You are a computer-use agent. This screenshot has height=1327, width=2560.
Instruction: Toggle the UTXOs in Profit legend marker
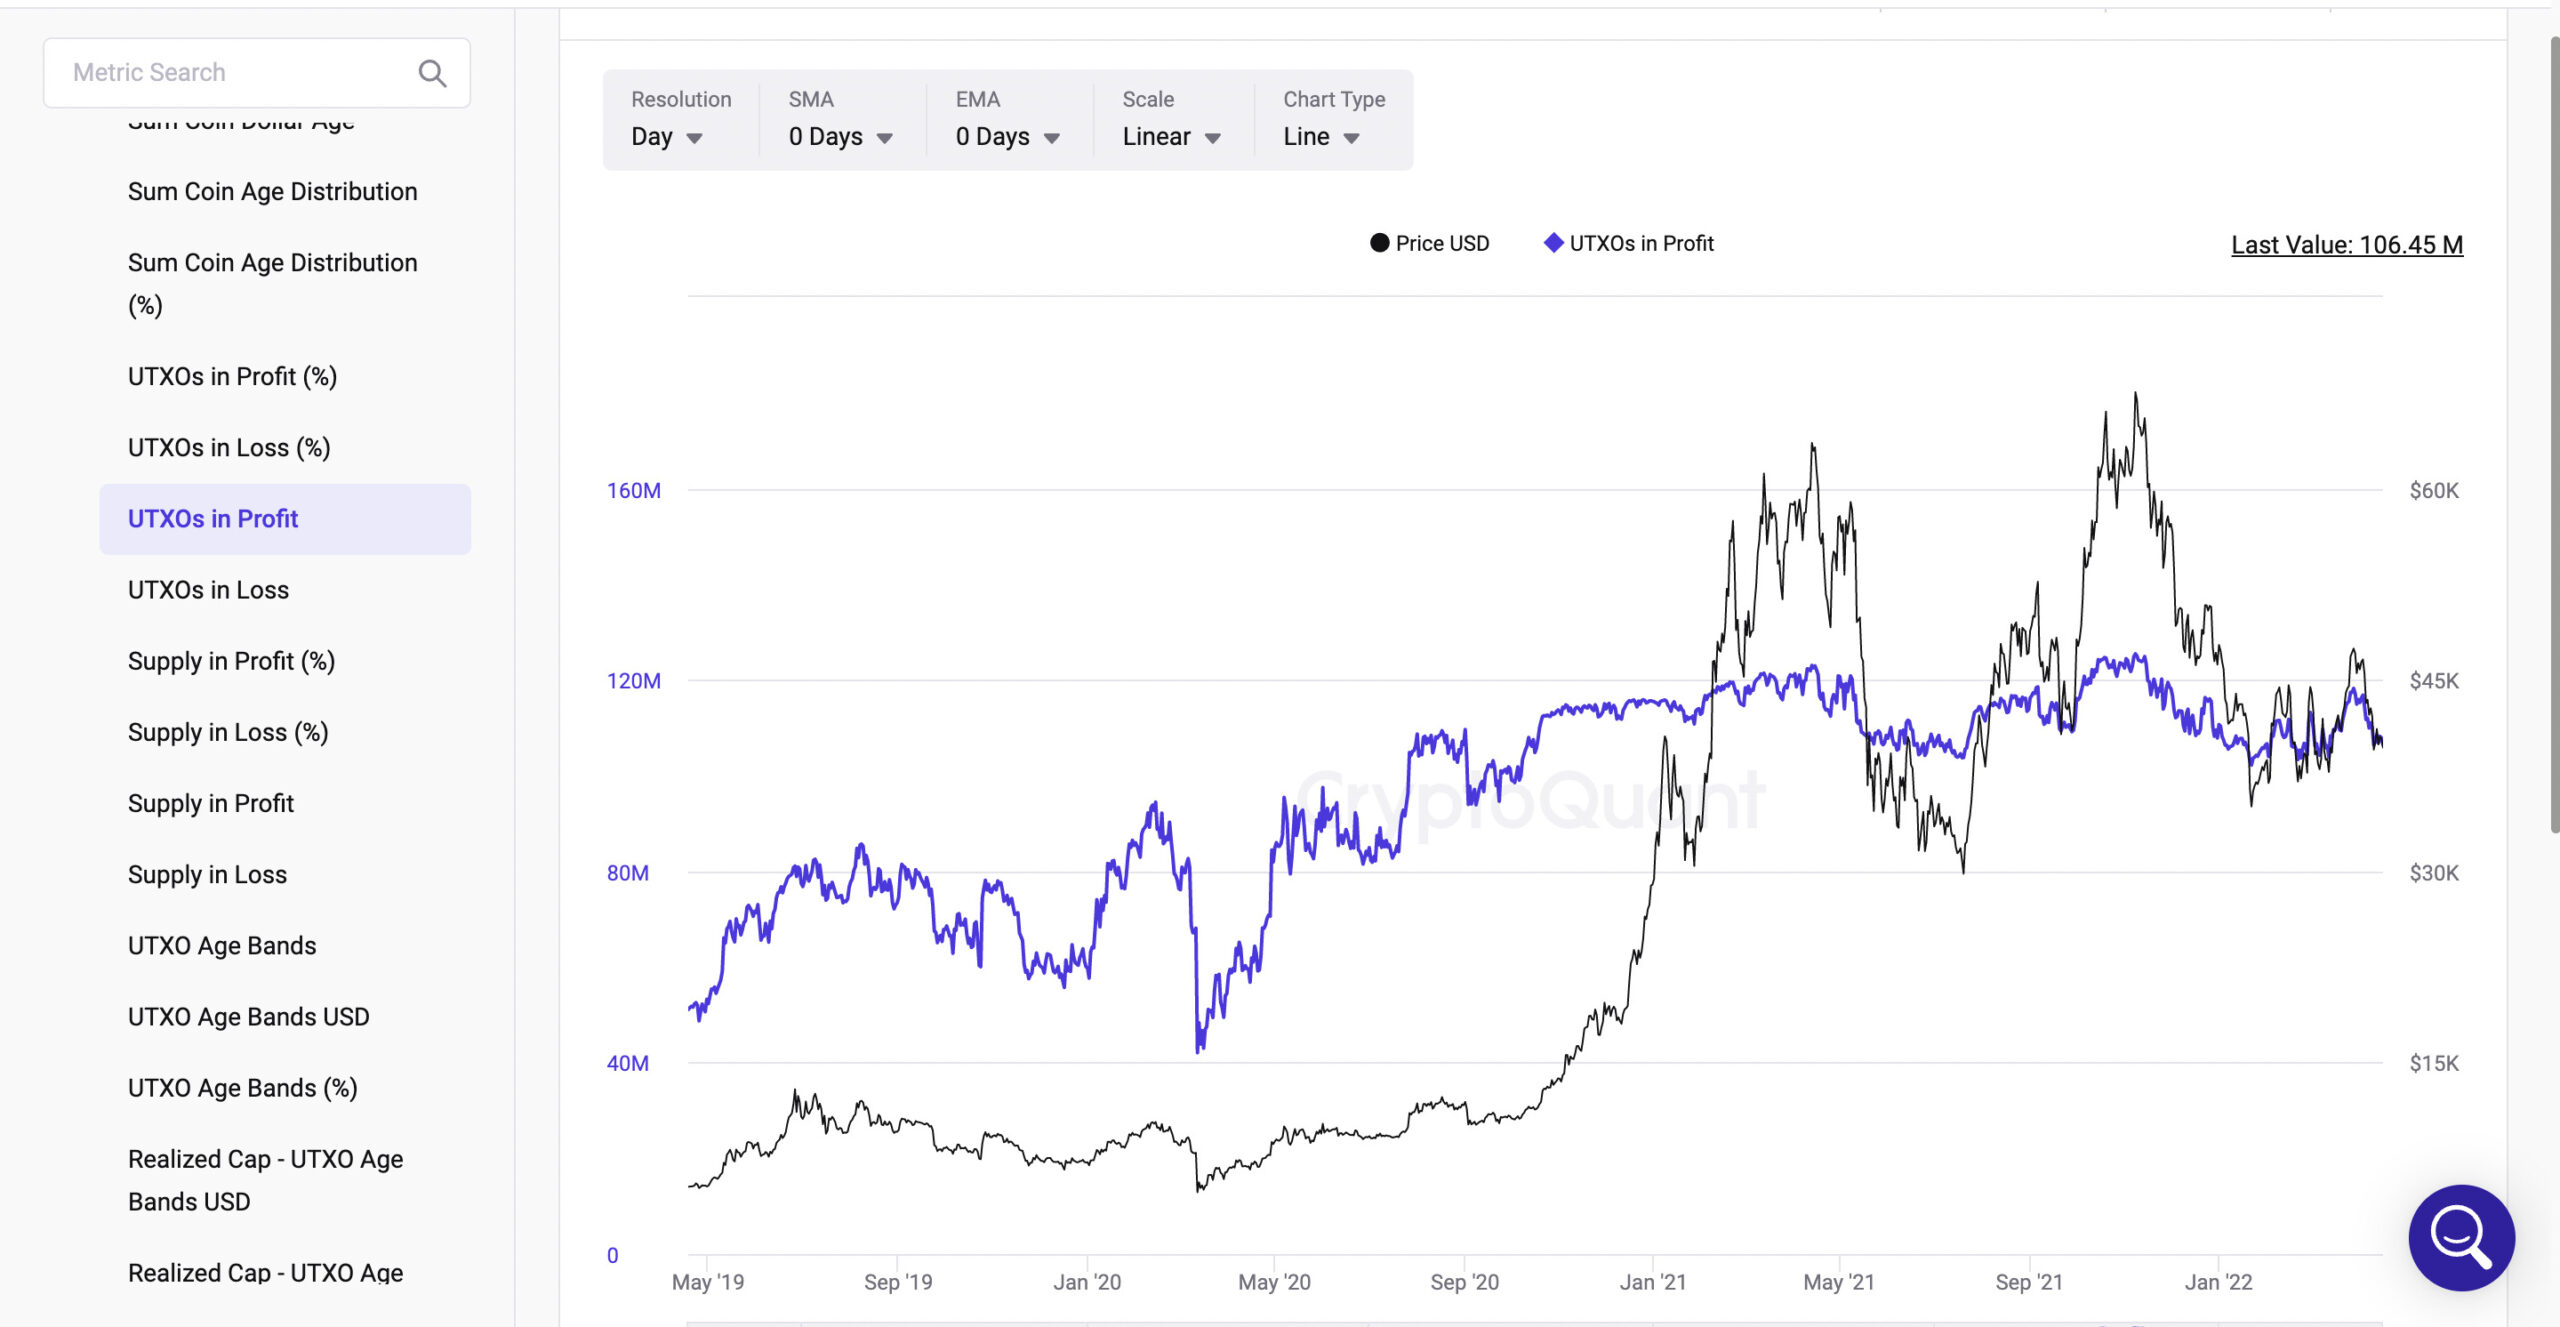tap(1553, 243)
